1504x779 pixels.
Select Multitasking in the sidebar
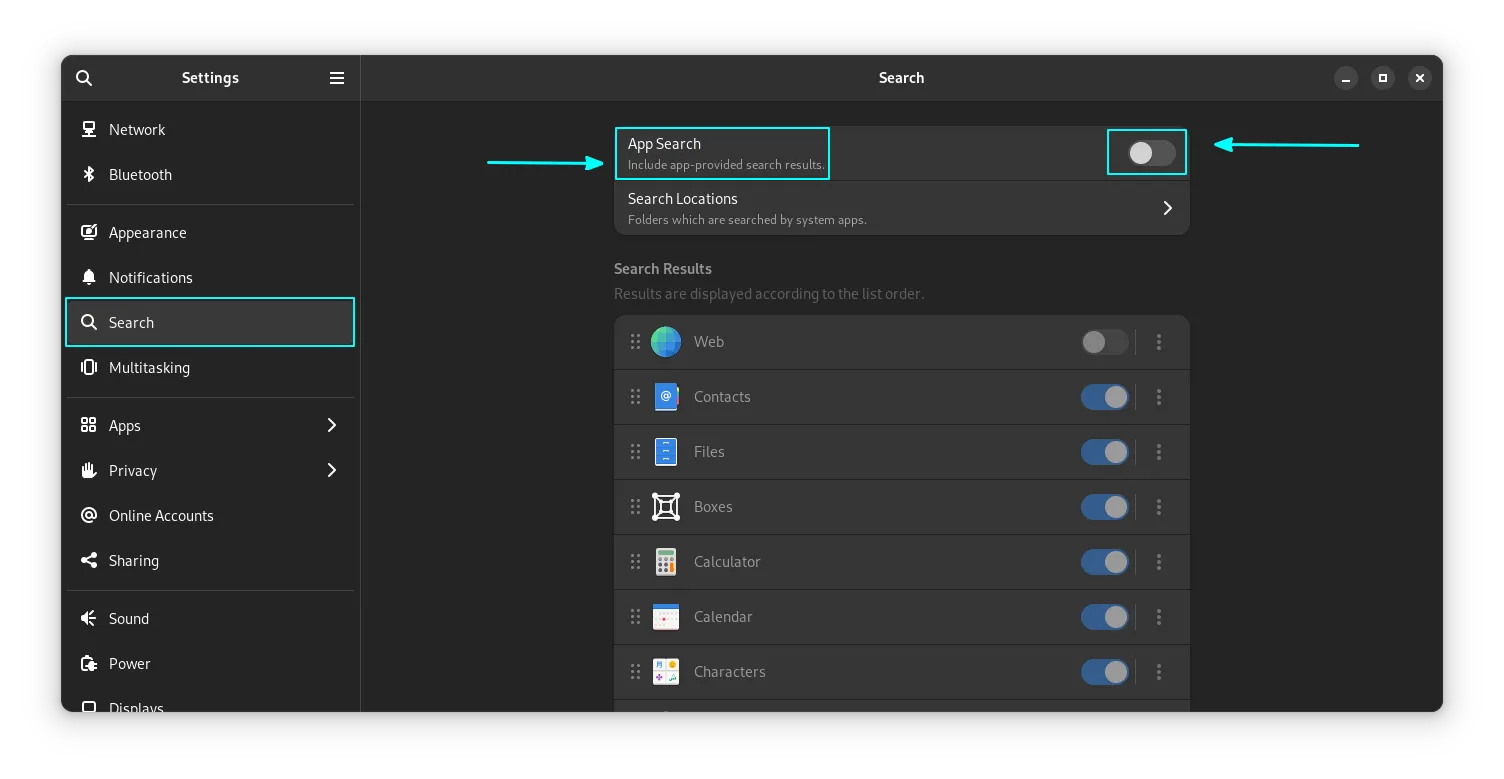point(149,368)
